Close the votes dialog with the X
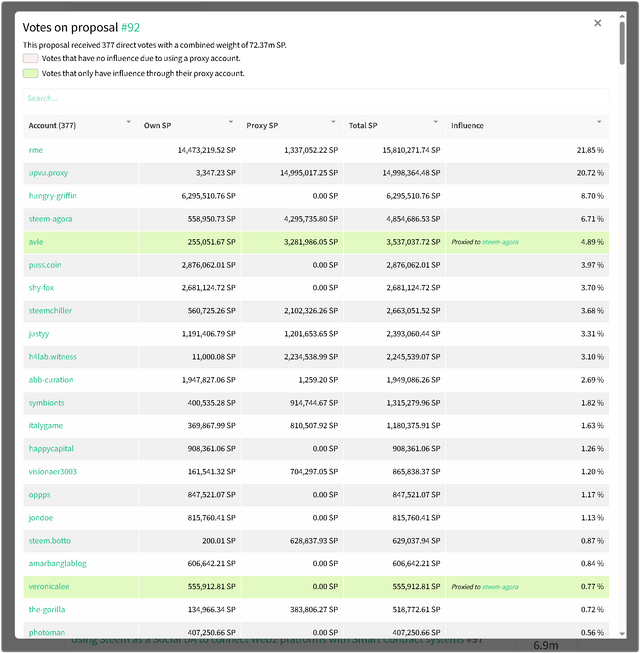 pyautogui.click(x=597, y=23)
